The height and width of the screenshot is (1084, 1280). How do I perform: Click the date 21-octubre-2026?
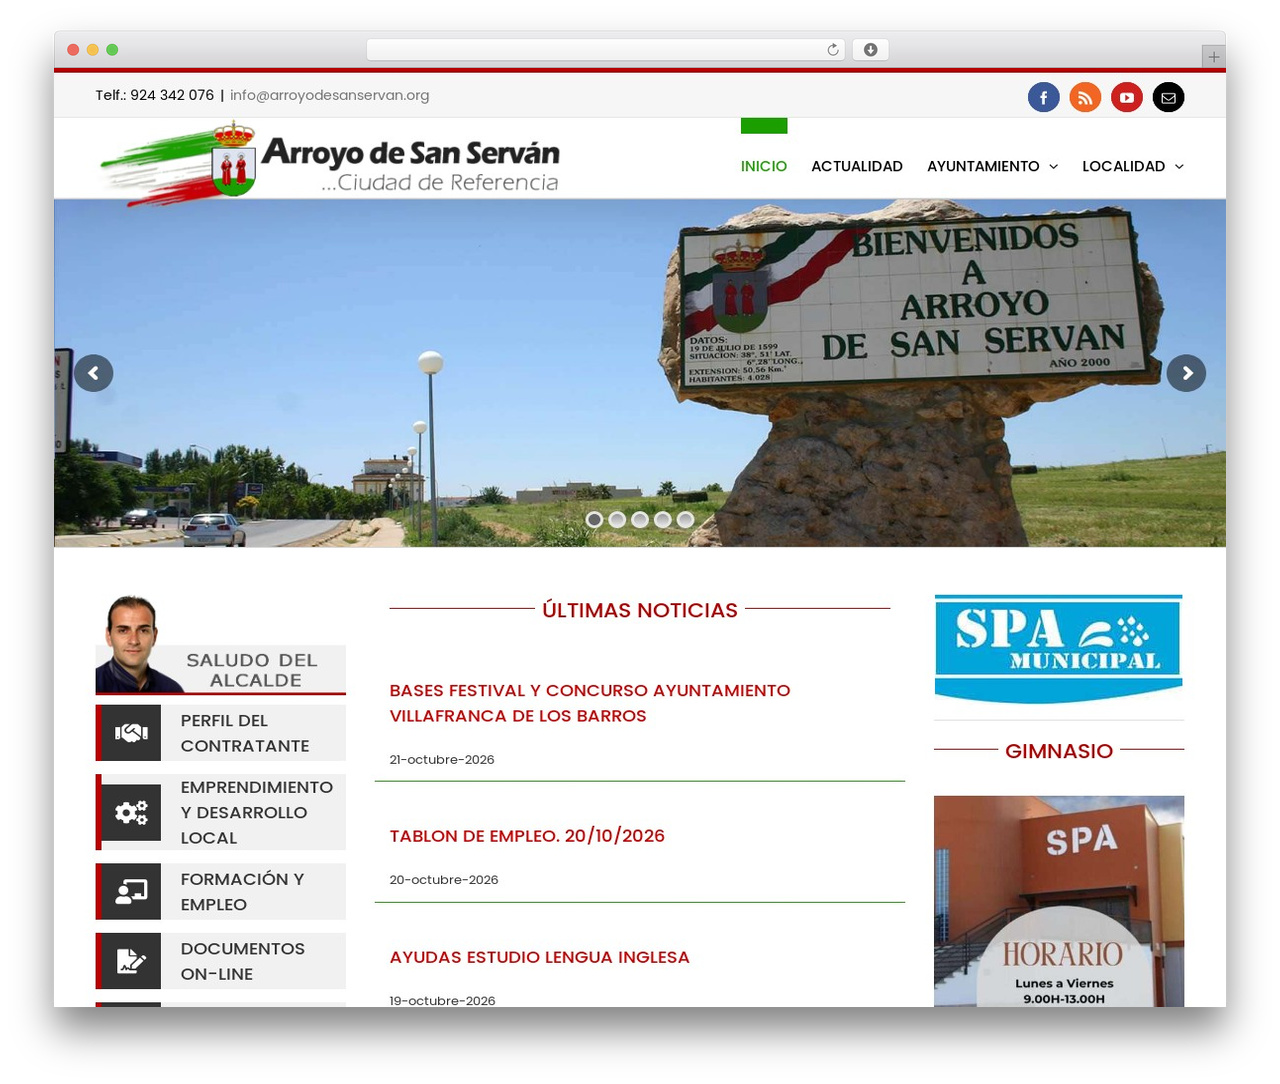tap(442, 760)
